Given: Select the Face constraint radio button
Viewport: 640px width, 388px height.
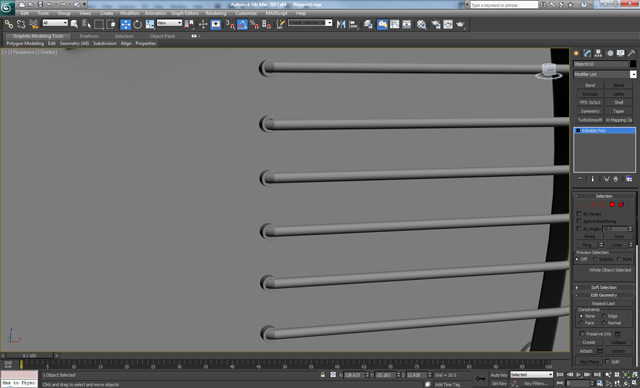Looking at the screenshot, I should click(x=581, y=323).
